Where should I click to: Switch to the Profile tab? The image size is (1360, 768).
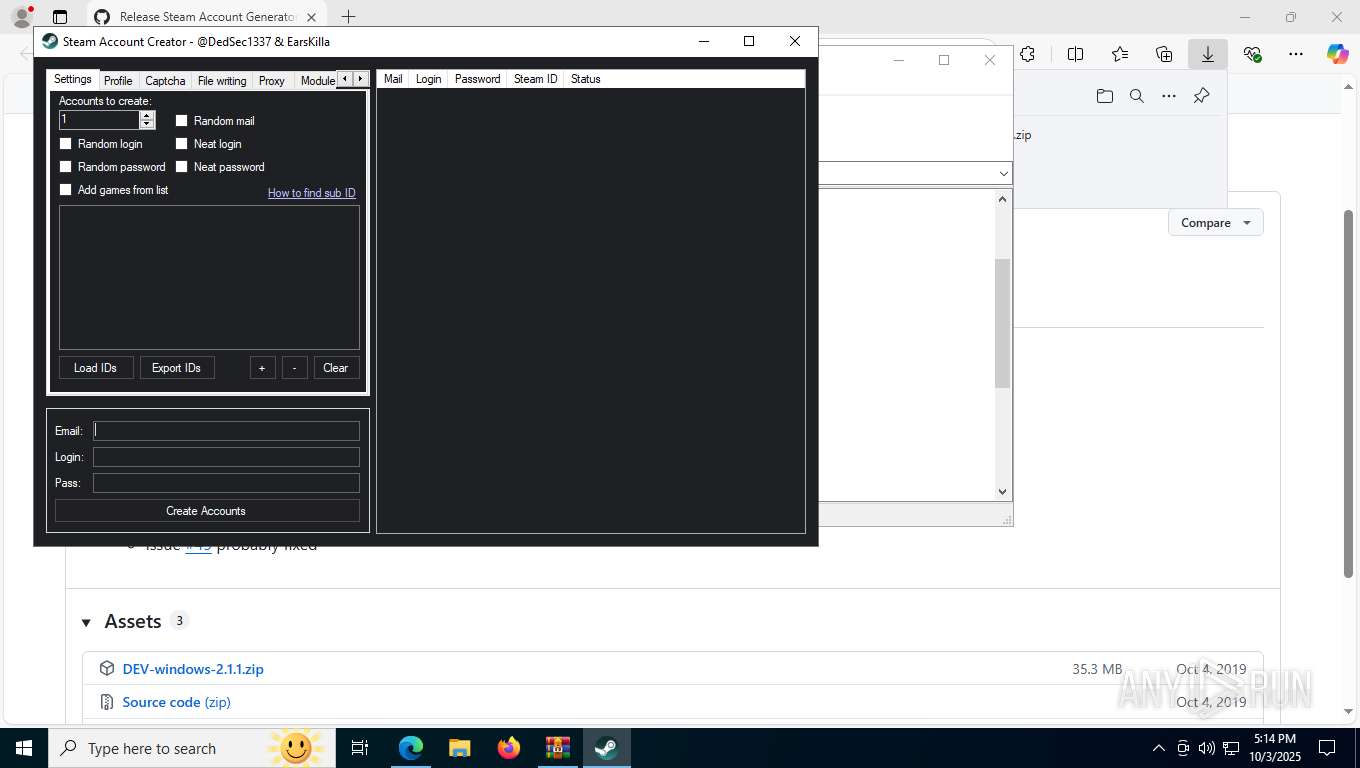(118, 81)
